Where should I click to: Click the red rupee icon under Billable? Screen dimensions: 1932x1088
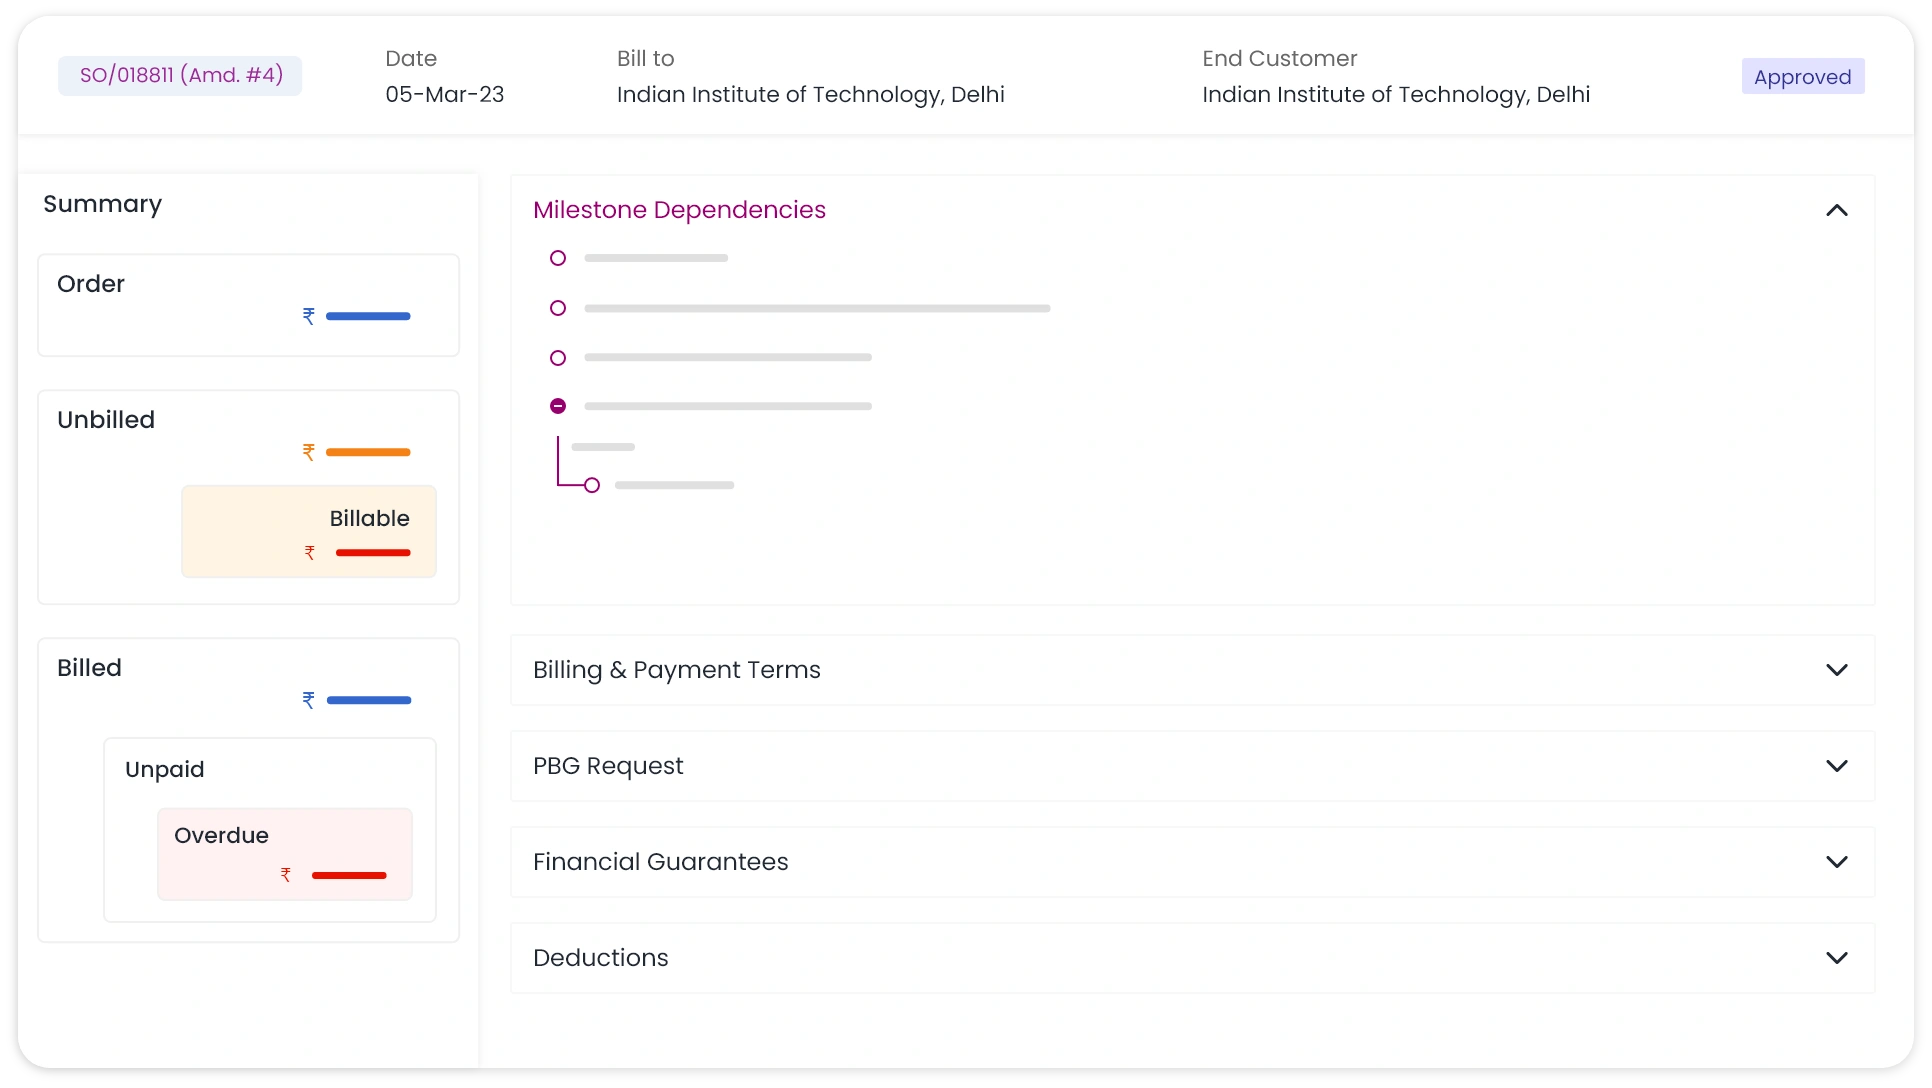[310, 552]
